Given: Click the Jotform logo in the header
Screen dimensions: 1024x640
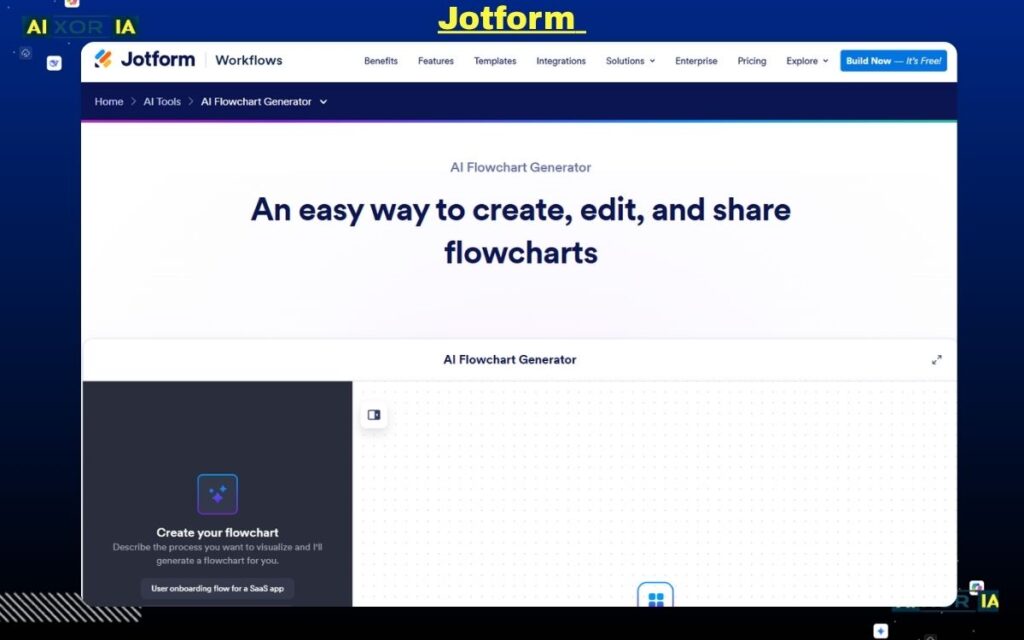Looking at the screenshot, I should (x=144, y=59).
